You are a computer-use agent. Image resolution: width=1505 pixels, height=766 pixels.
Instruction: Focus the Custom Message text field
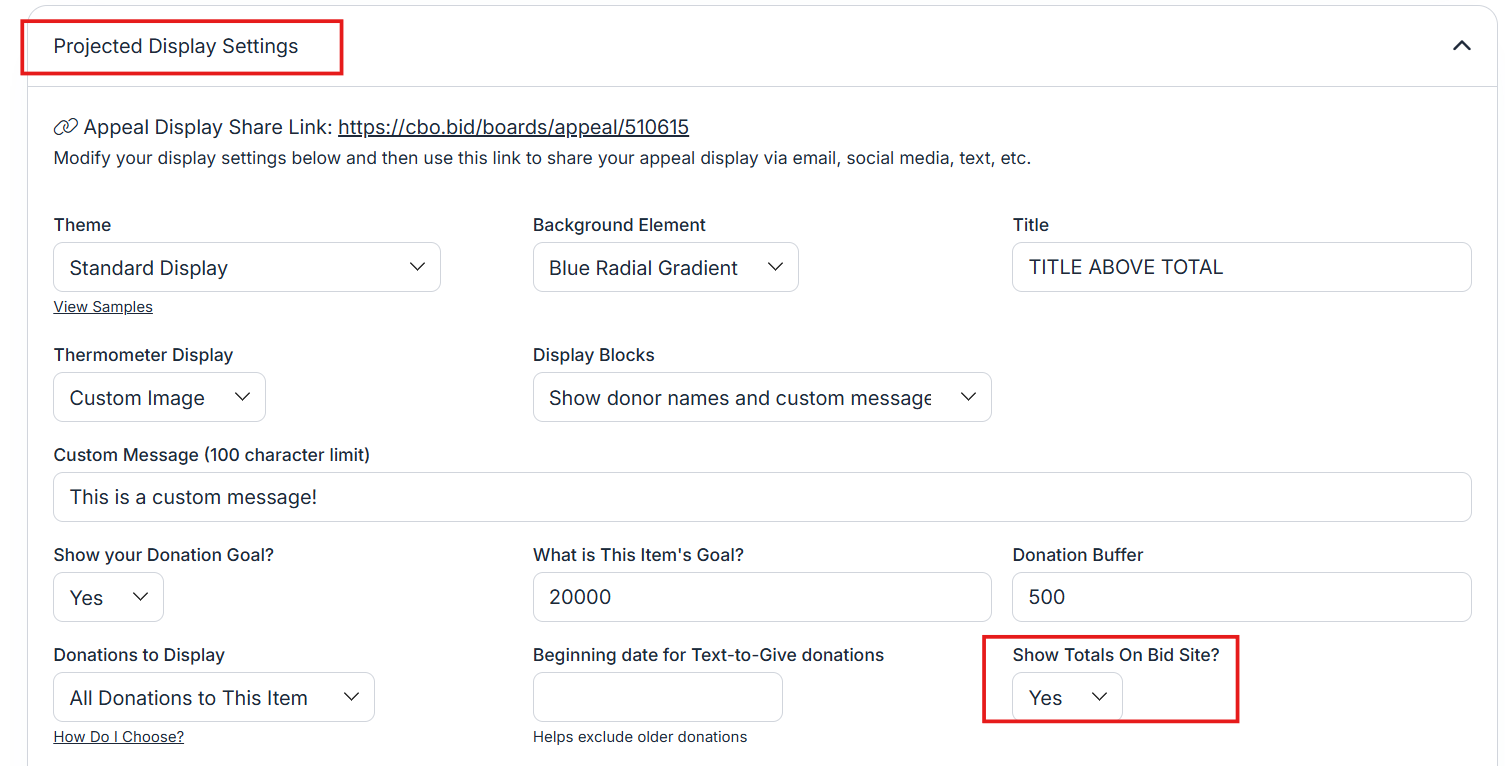[761, 497]
